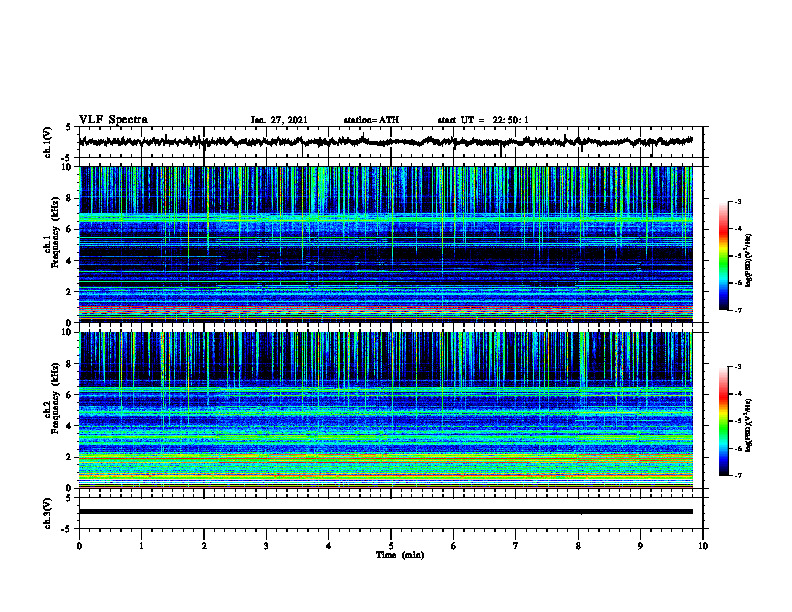Select the "start UT = 22:50:1" text
The width and height of the screenshot is (792, 612).
tap(483, 120)
